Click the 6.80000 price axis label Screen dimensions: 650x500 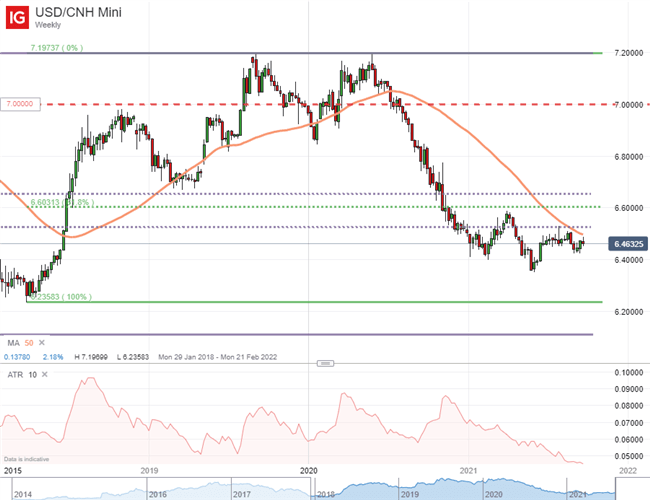click(x=629, y=157)
